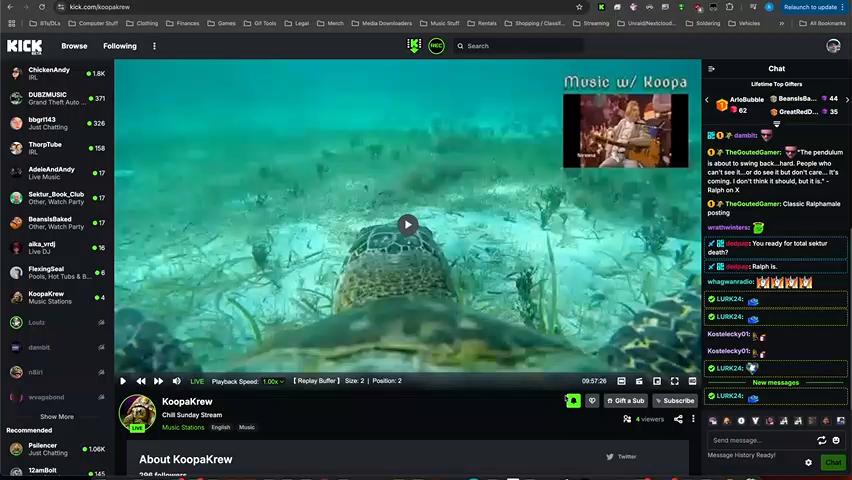Image resolution: width=852 pixels, height=480 pixels.
Task: Collapse the chat panel icon
Action: 711,69
